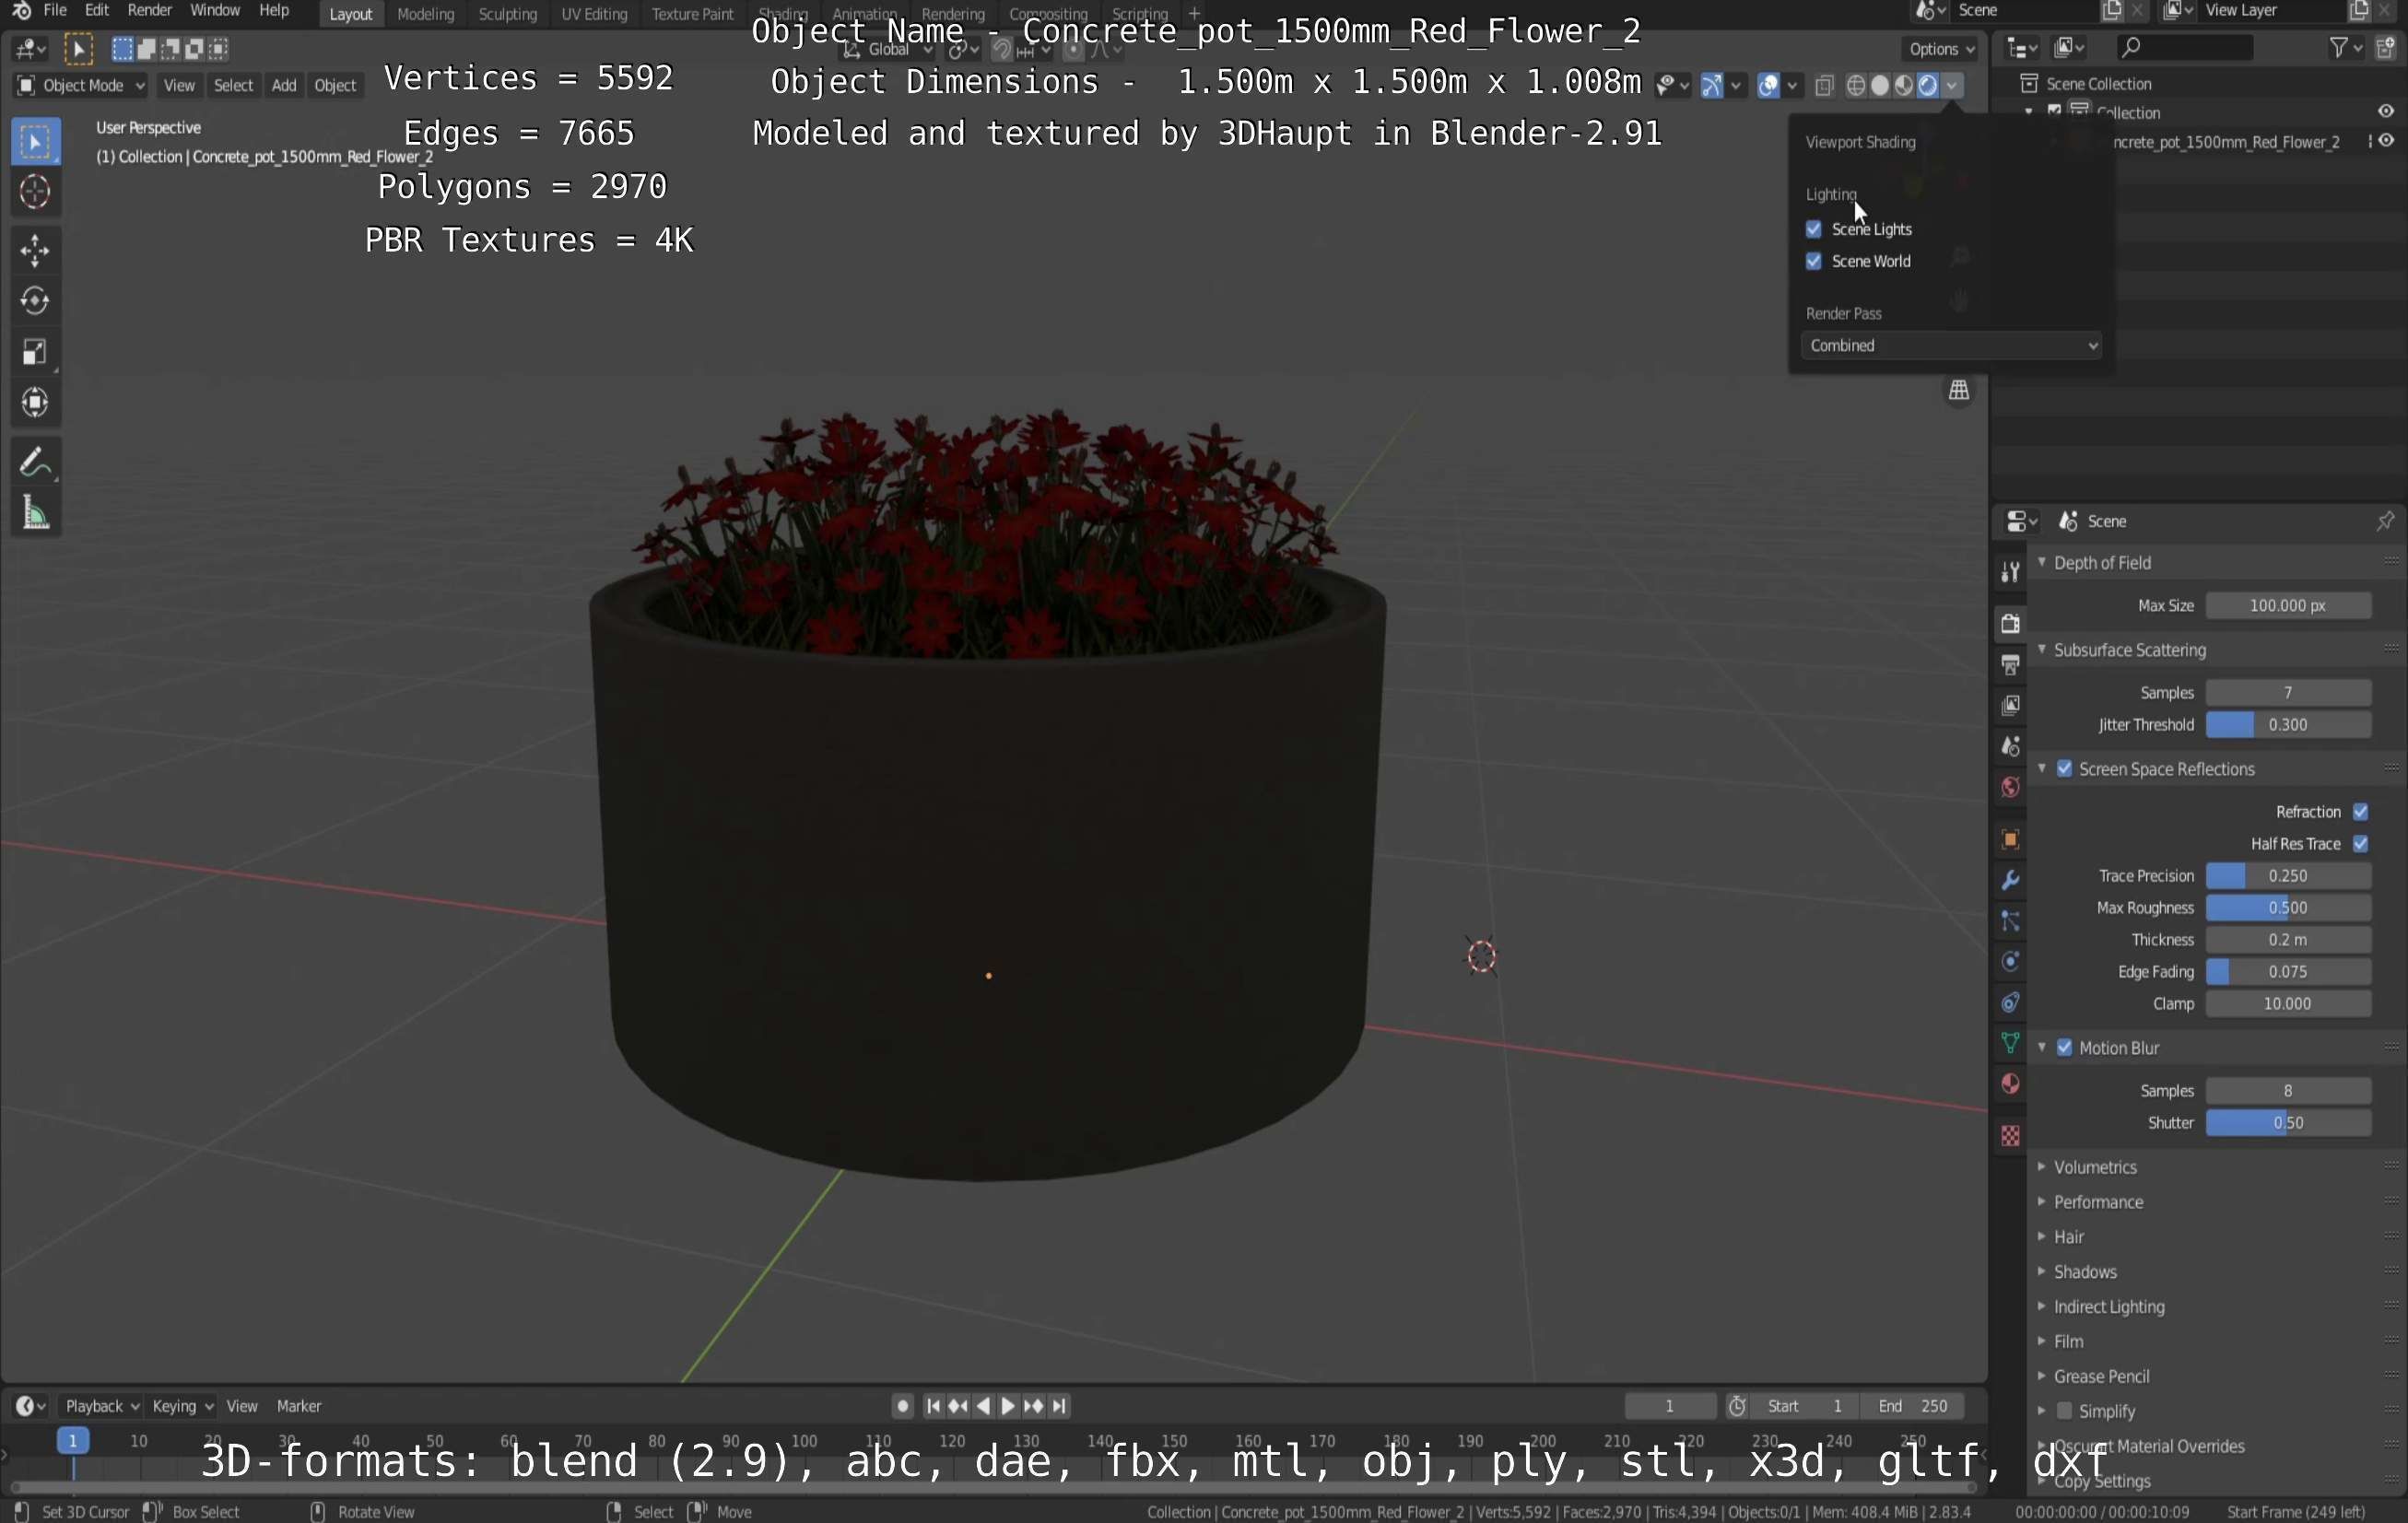The width and height of the screenshot is (2408, 1523).
Task: Open the File menu
Action: coord(55,11)
